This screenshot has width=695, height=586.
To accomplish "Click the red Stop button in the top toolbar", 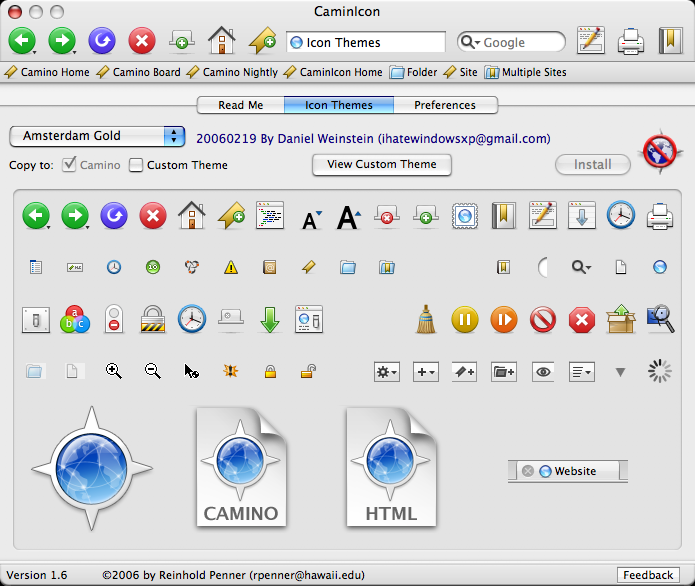I will [x=142, y=41].
